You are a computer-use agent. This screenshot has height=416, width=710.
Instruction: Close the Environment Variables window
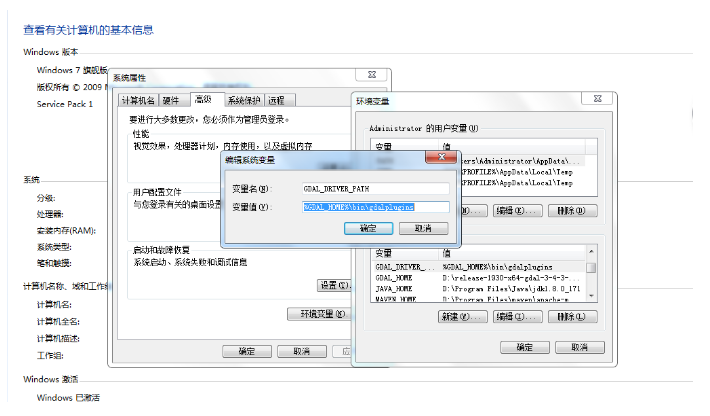point(598,98)
